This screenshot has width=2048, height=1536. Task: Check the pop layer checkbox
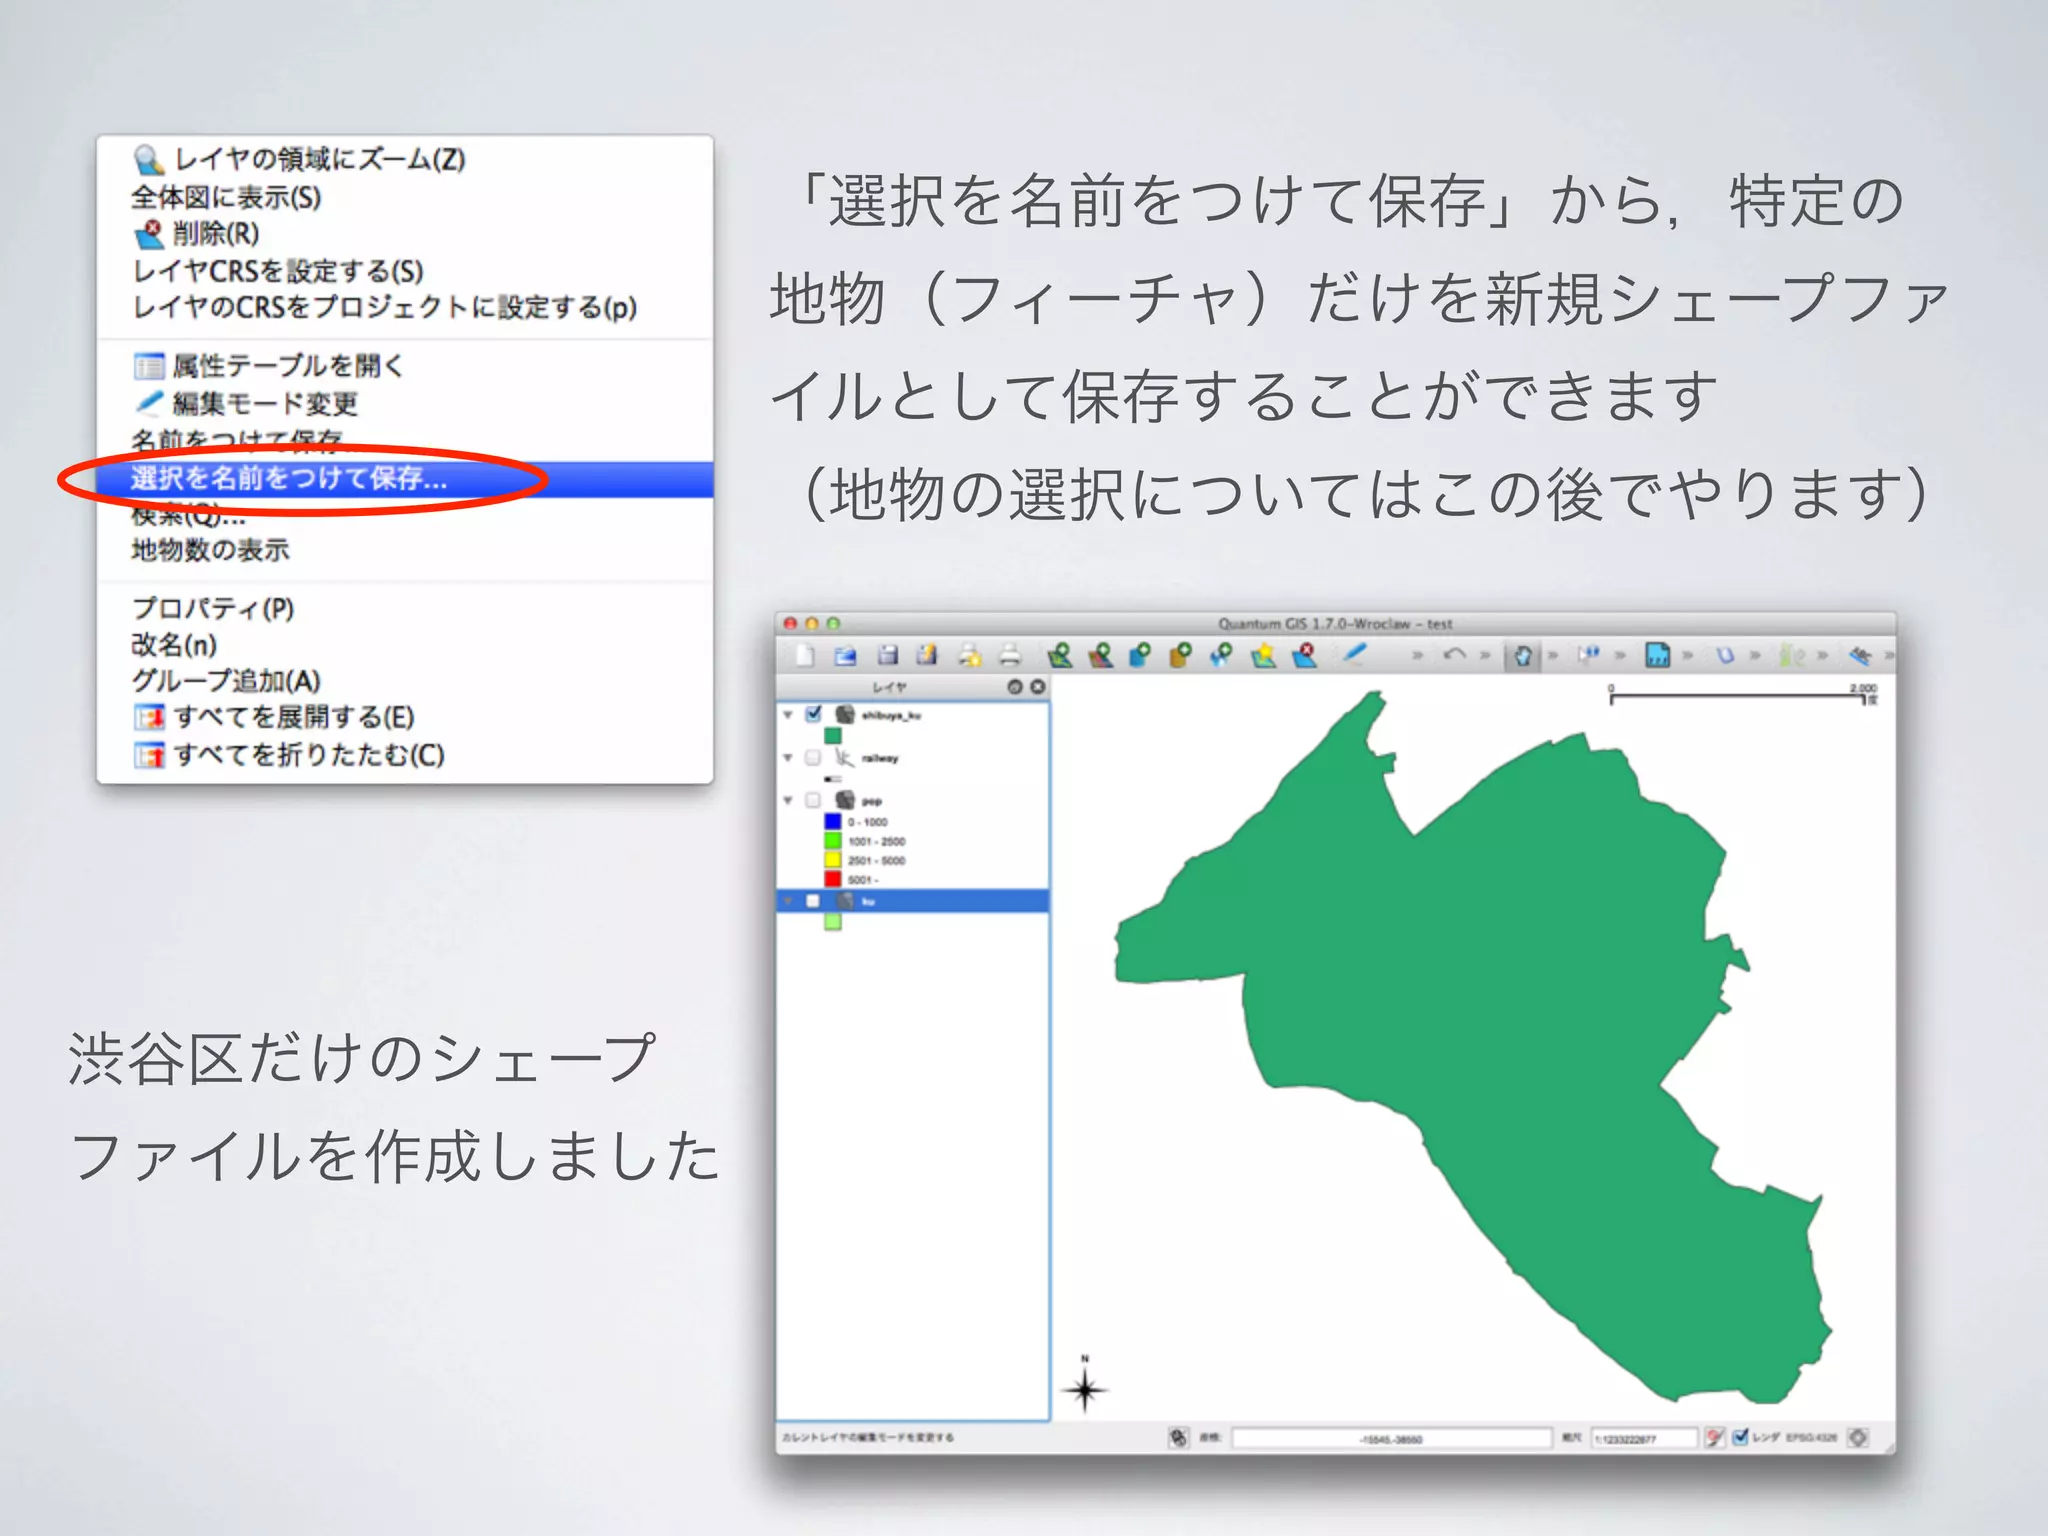(813, 800)
